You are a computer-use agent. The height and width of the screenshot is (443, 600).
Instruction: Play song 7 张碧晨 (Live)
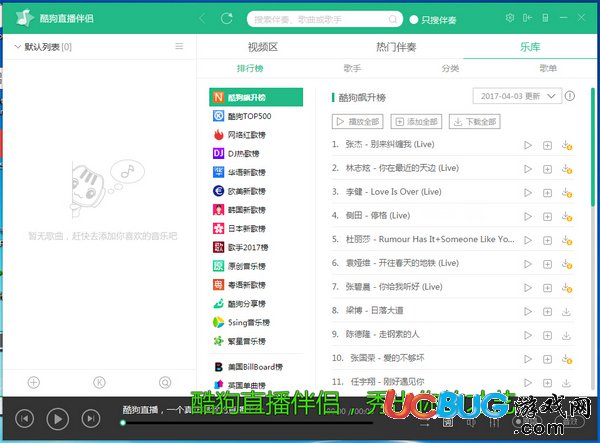[x=528, y=288]
